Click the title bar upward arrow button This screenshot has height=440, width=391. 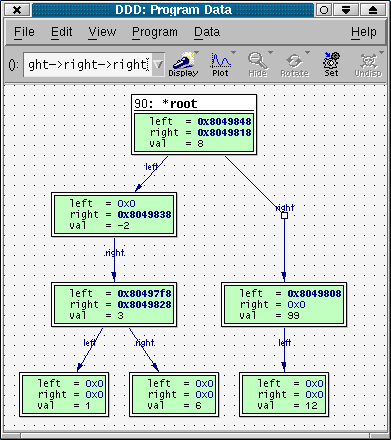point(373,10)
